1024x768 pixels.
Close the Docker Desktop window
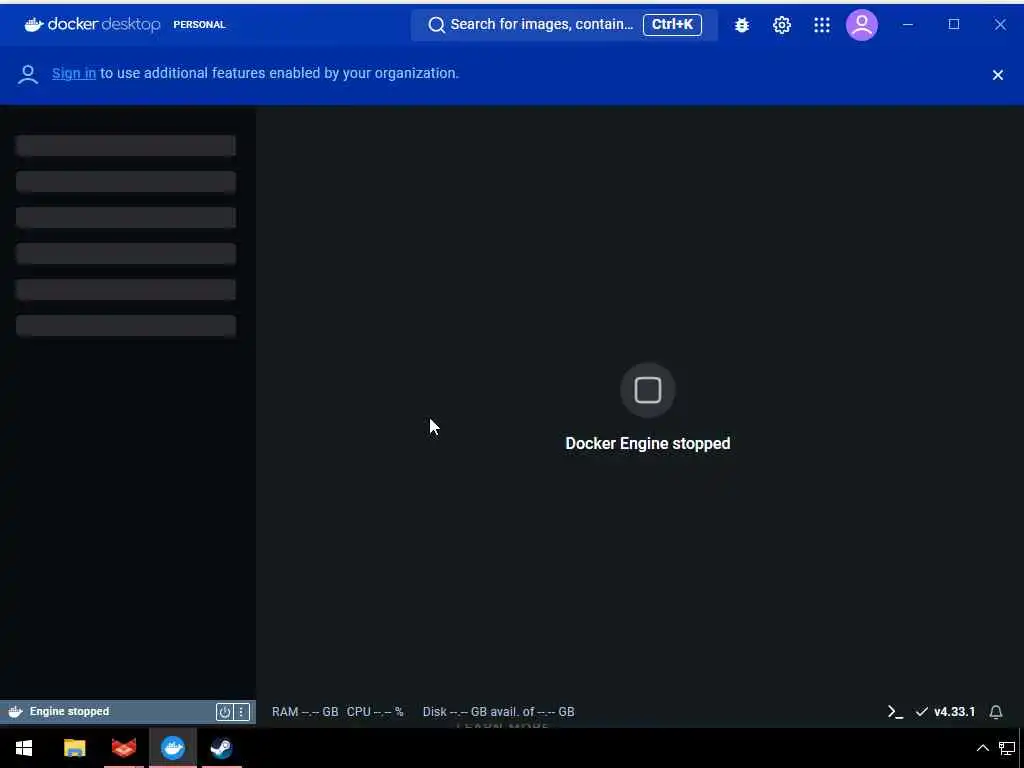click(x=1000, y=25)
